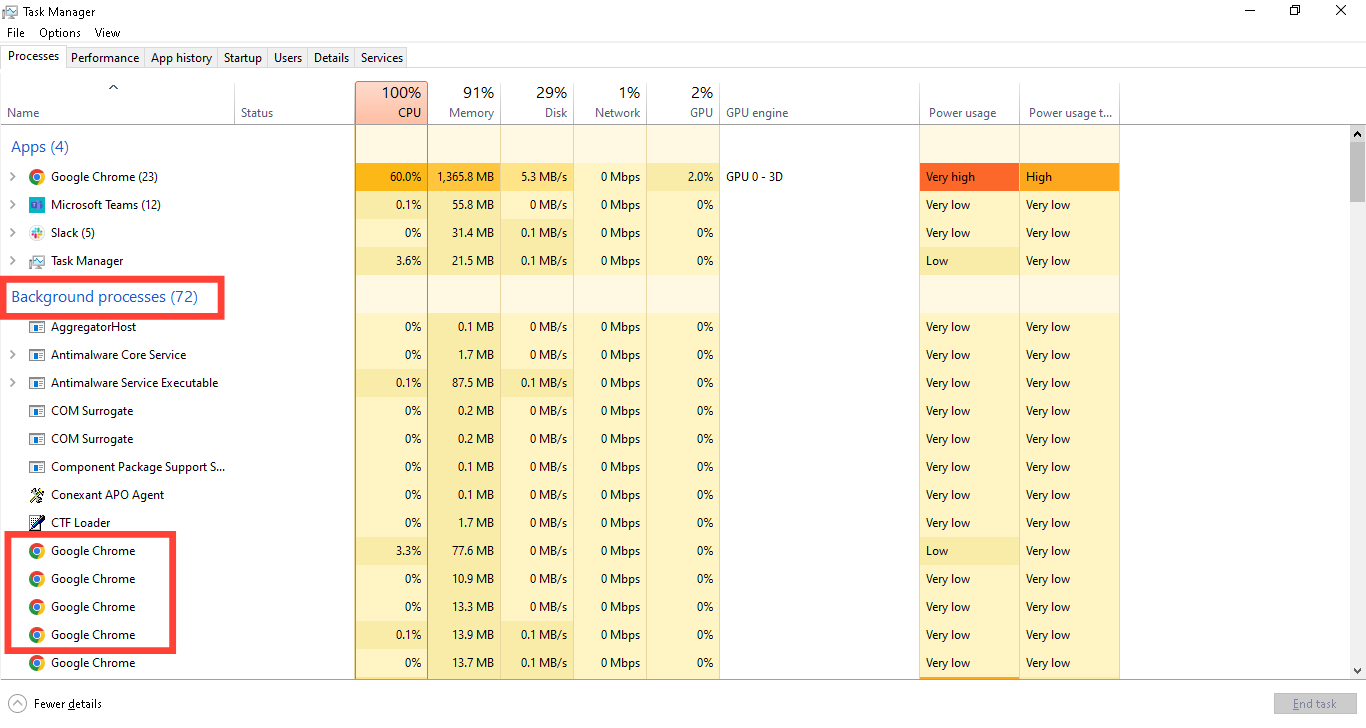Sort processes by Network column

tap(610, 103)
